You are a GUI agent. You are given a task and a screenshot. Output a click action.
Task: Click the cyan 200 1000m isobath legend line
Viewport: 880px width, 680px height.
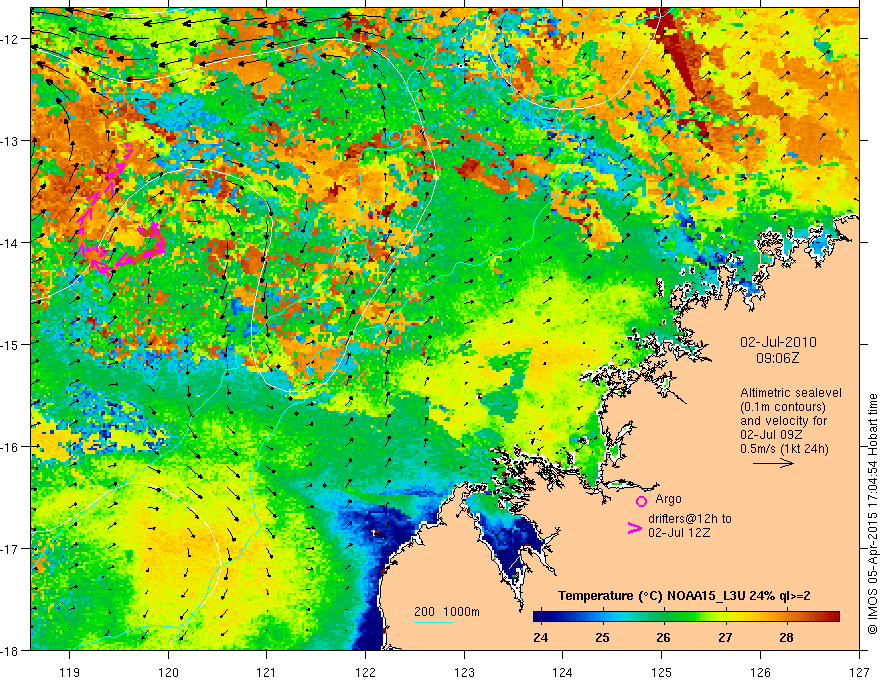[x=434, y=622]
